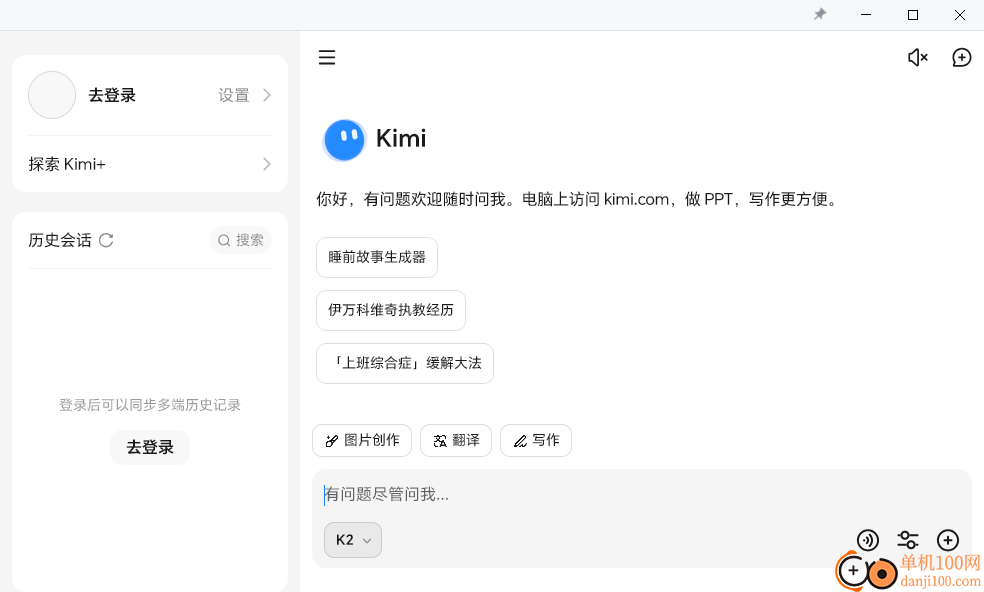Focus the 有问题尽管问我 message input
The image size is (984, 592).
641,495
